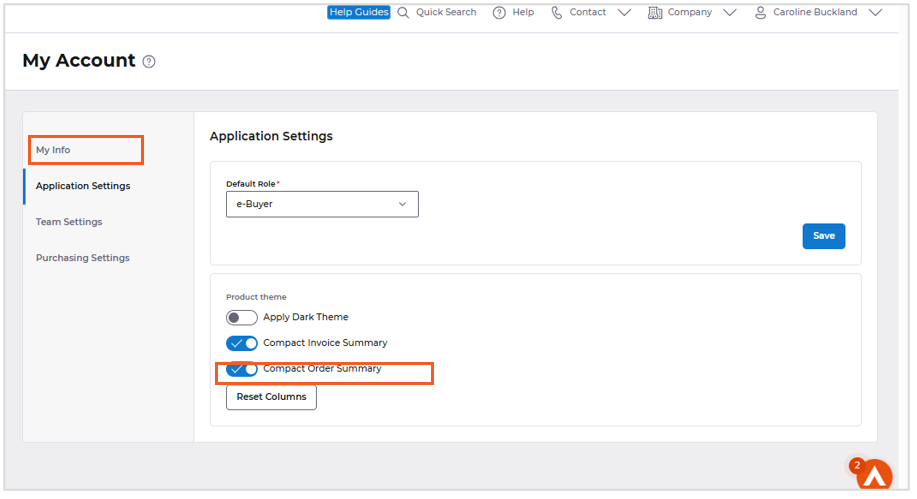The width and height of the screenshot is (917, 499).
Task: Open the orange chat widget icon
Action: [874, 476]
